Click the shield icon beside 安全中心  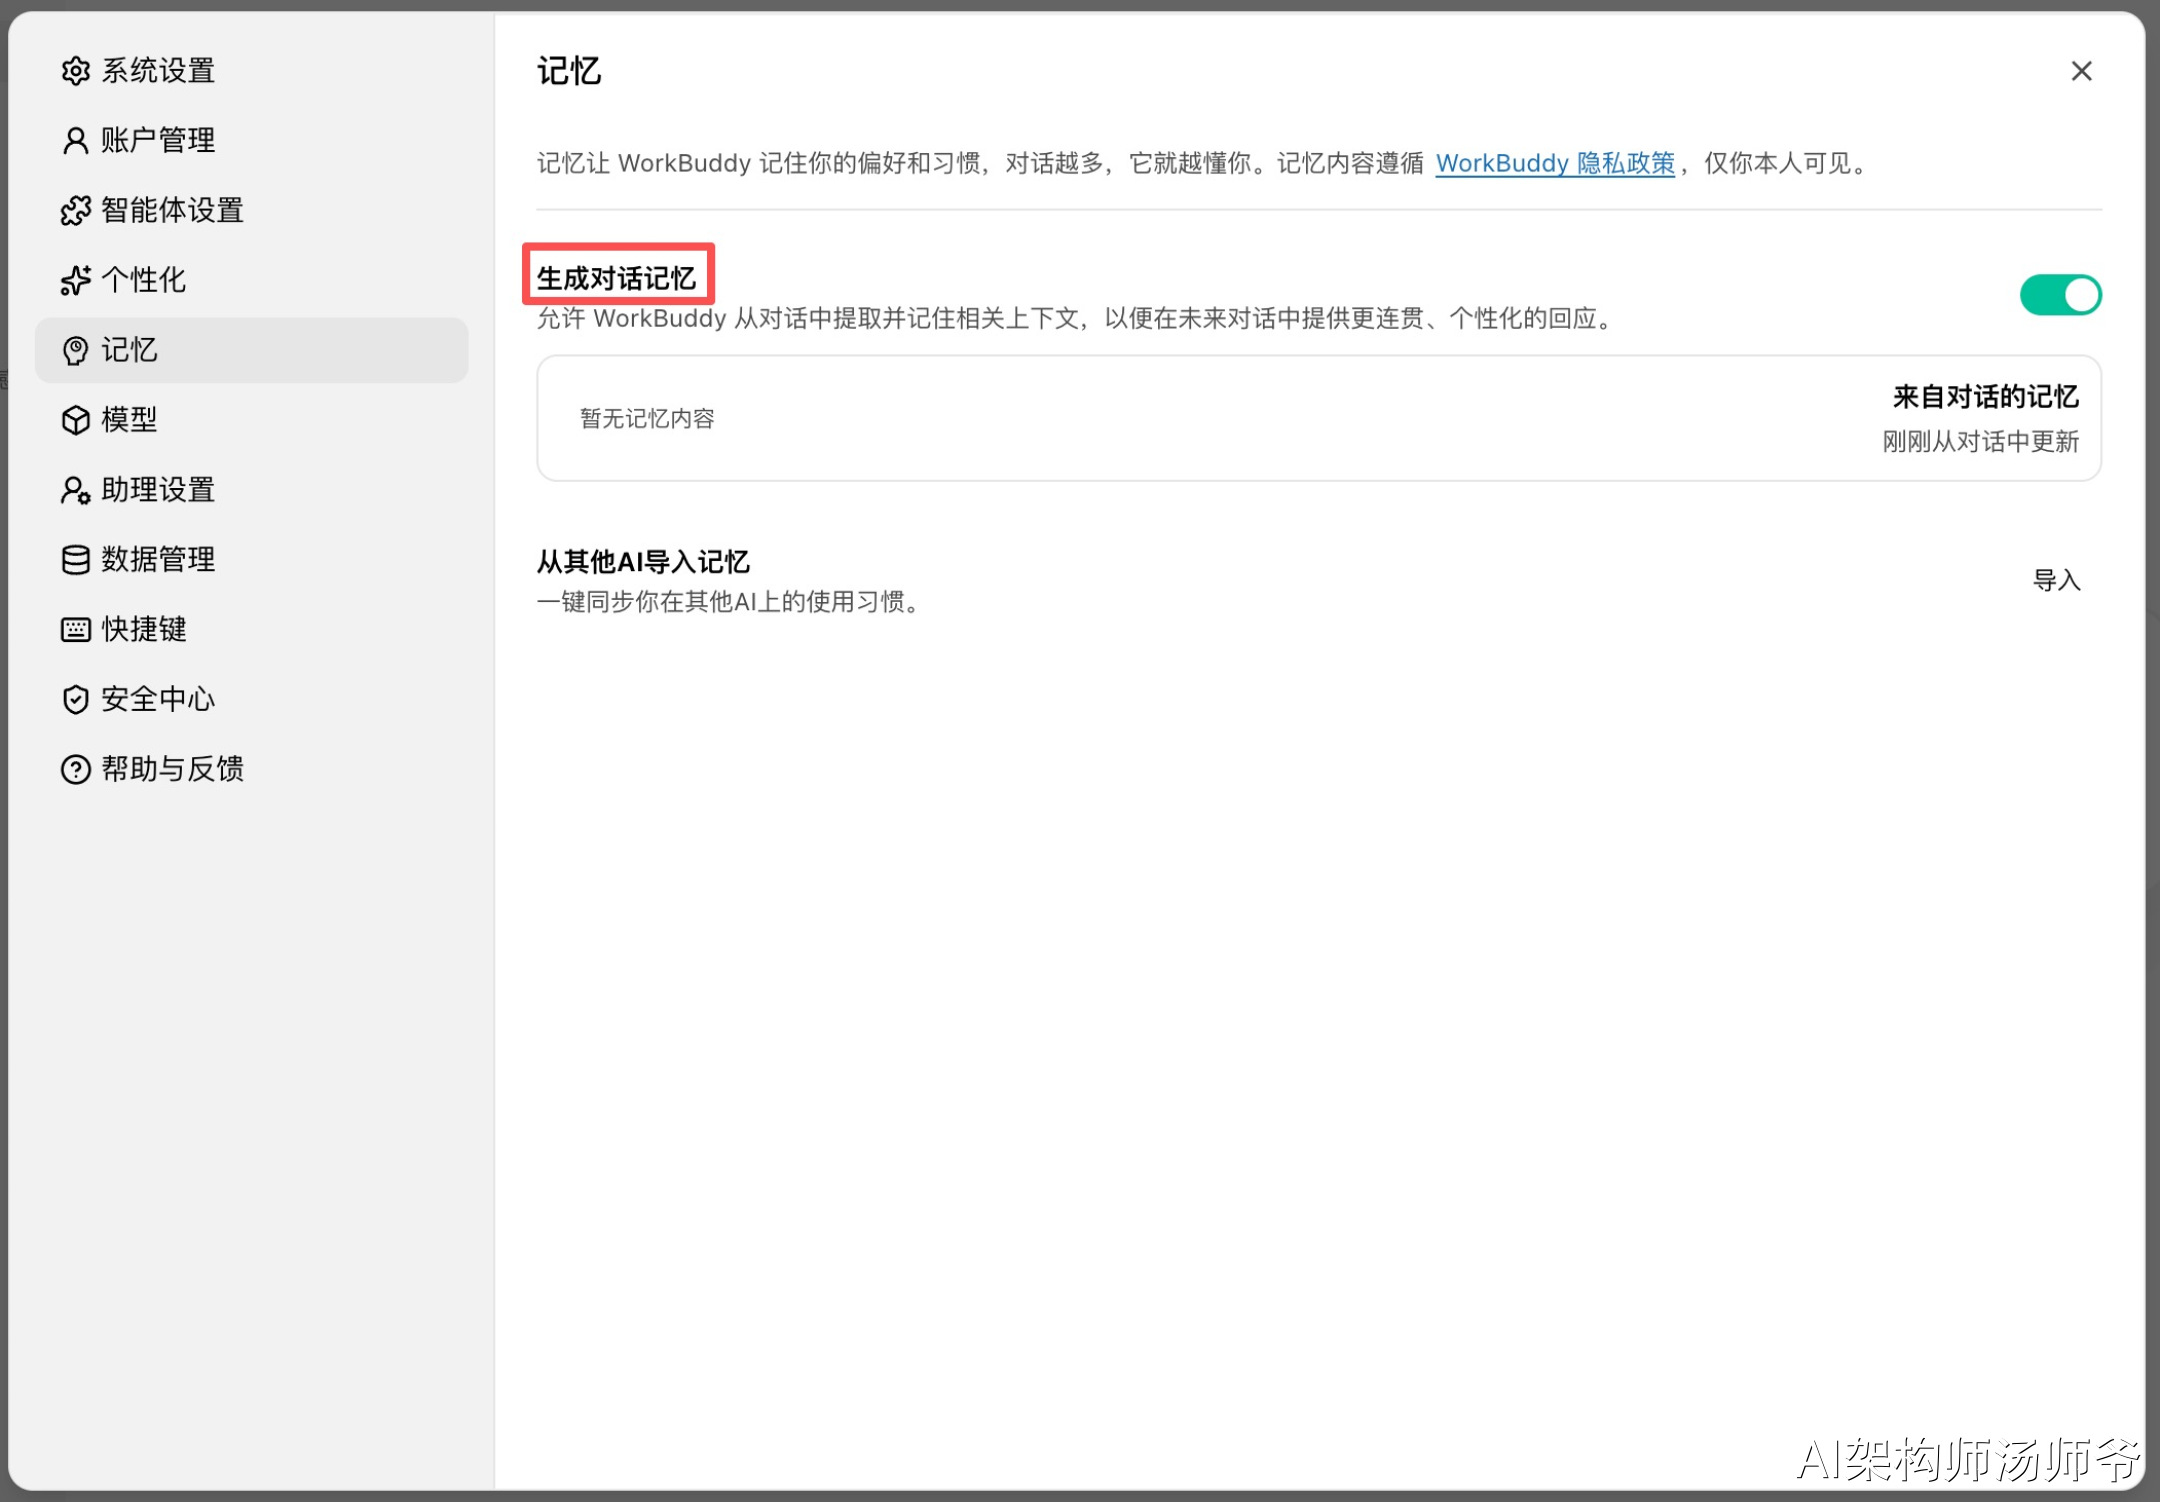(x=75, y=700)
